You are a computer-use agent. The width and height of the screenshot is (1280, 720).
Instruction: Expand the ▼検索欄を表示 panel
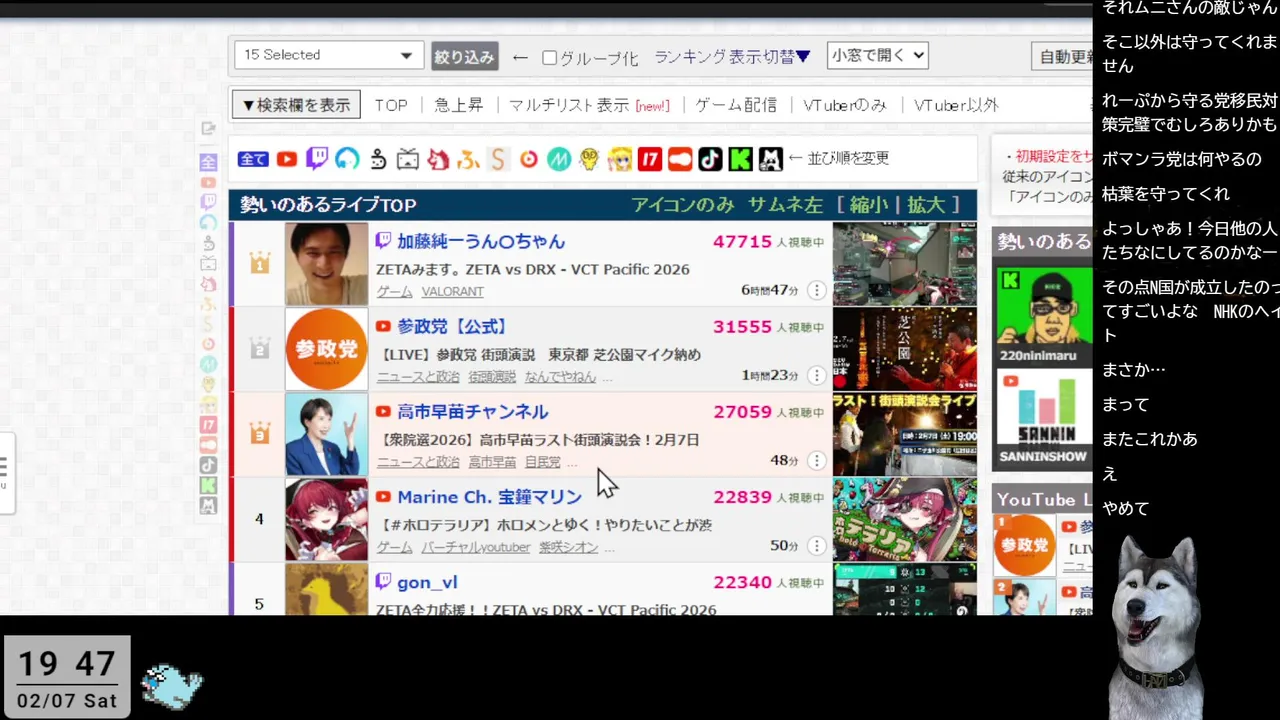[x=296, y=105]
